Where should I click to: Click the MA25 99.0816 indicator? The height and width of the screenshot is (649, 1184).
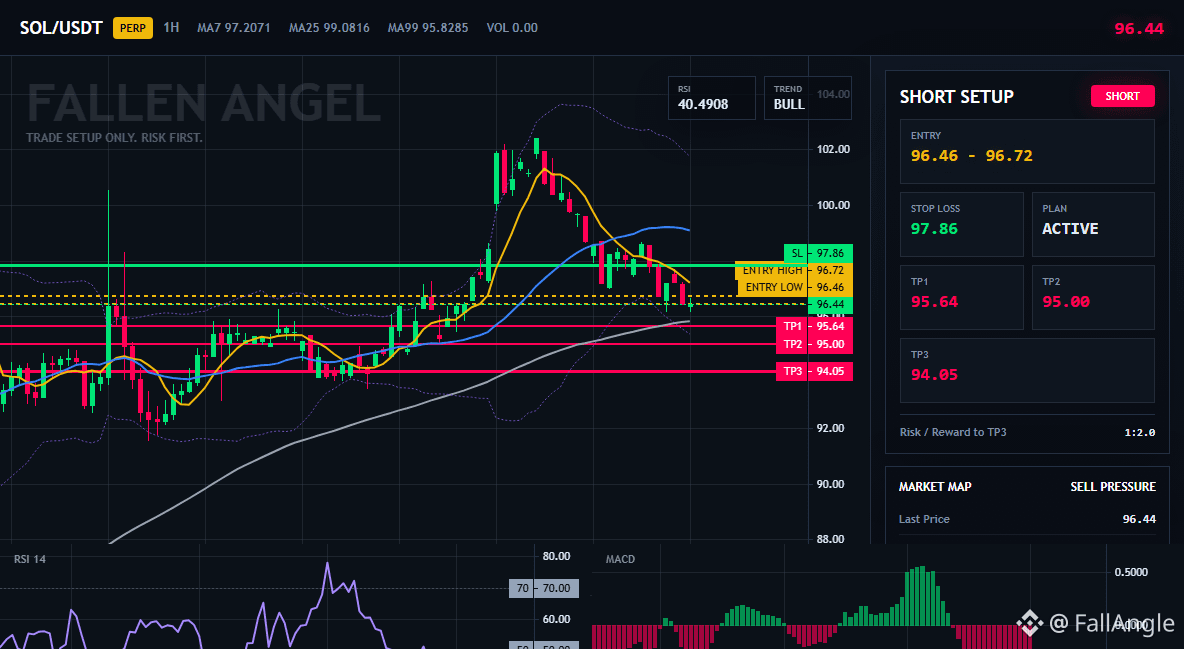(329, 28)
